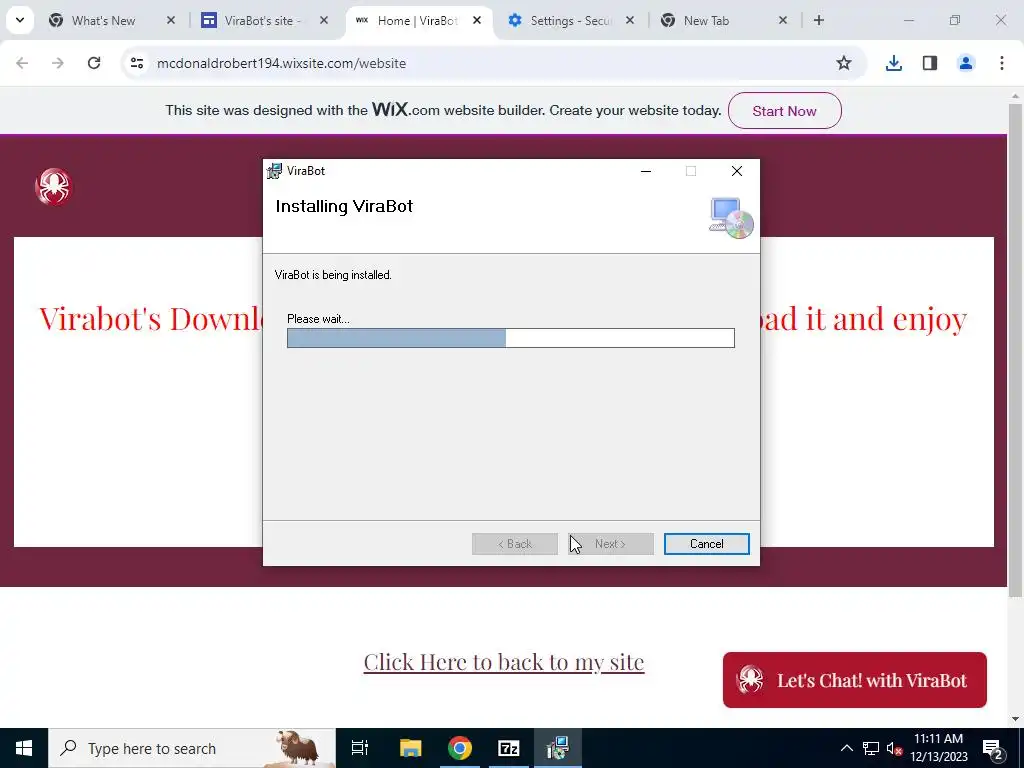Image resolution: width=1024 pixels, height=768 pixels.
Task: Close the ViraBot's site tab
Action: pyautogui.click(x=324, y=20)
